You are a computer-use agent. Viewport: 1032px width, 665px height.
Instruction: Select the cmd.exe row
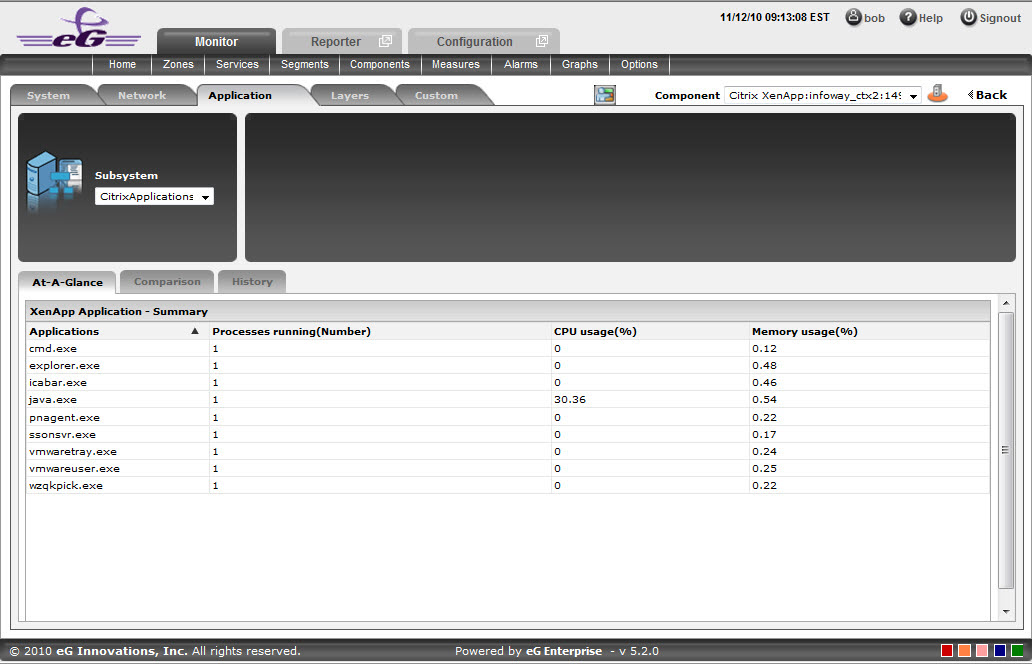(507, 348)
